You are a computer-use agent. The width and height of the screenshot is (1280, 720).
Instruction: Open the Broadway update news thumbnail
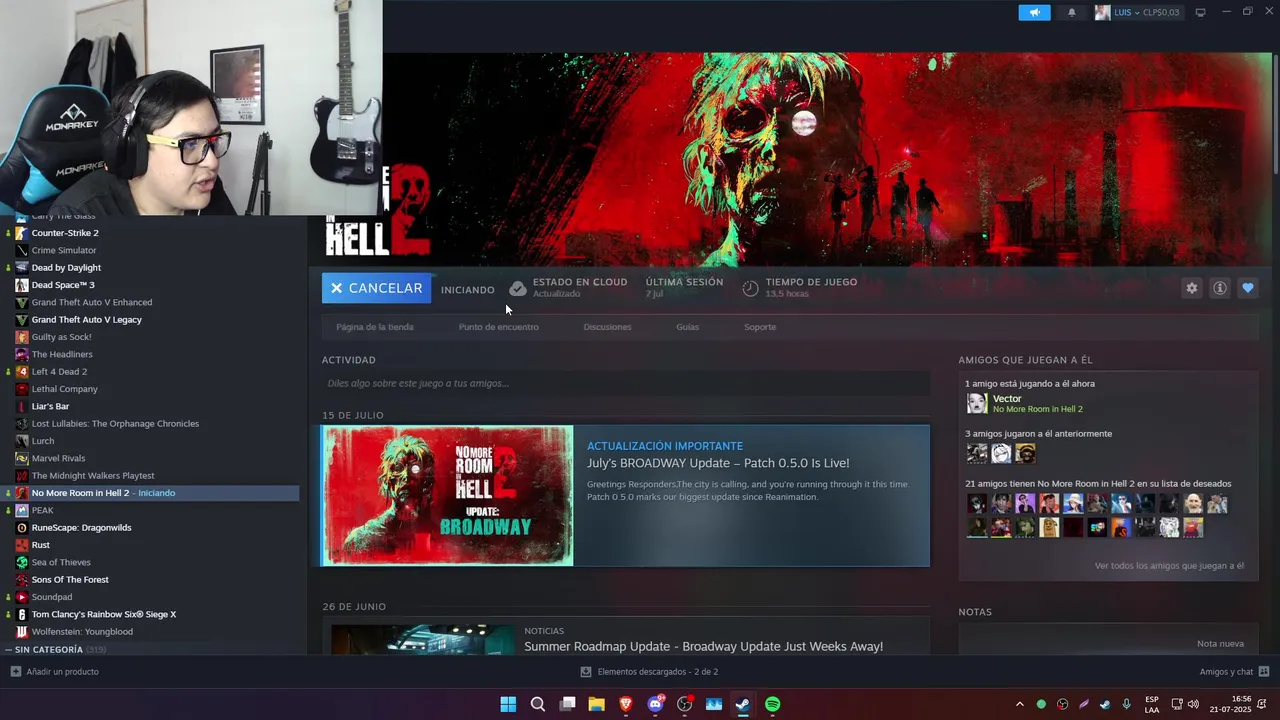tap(447, 496)
